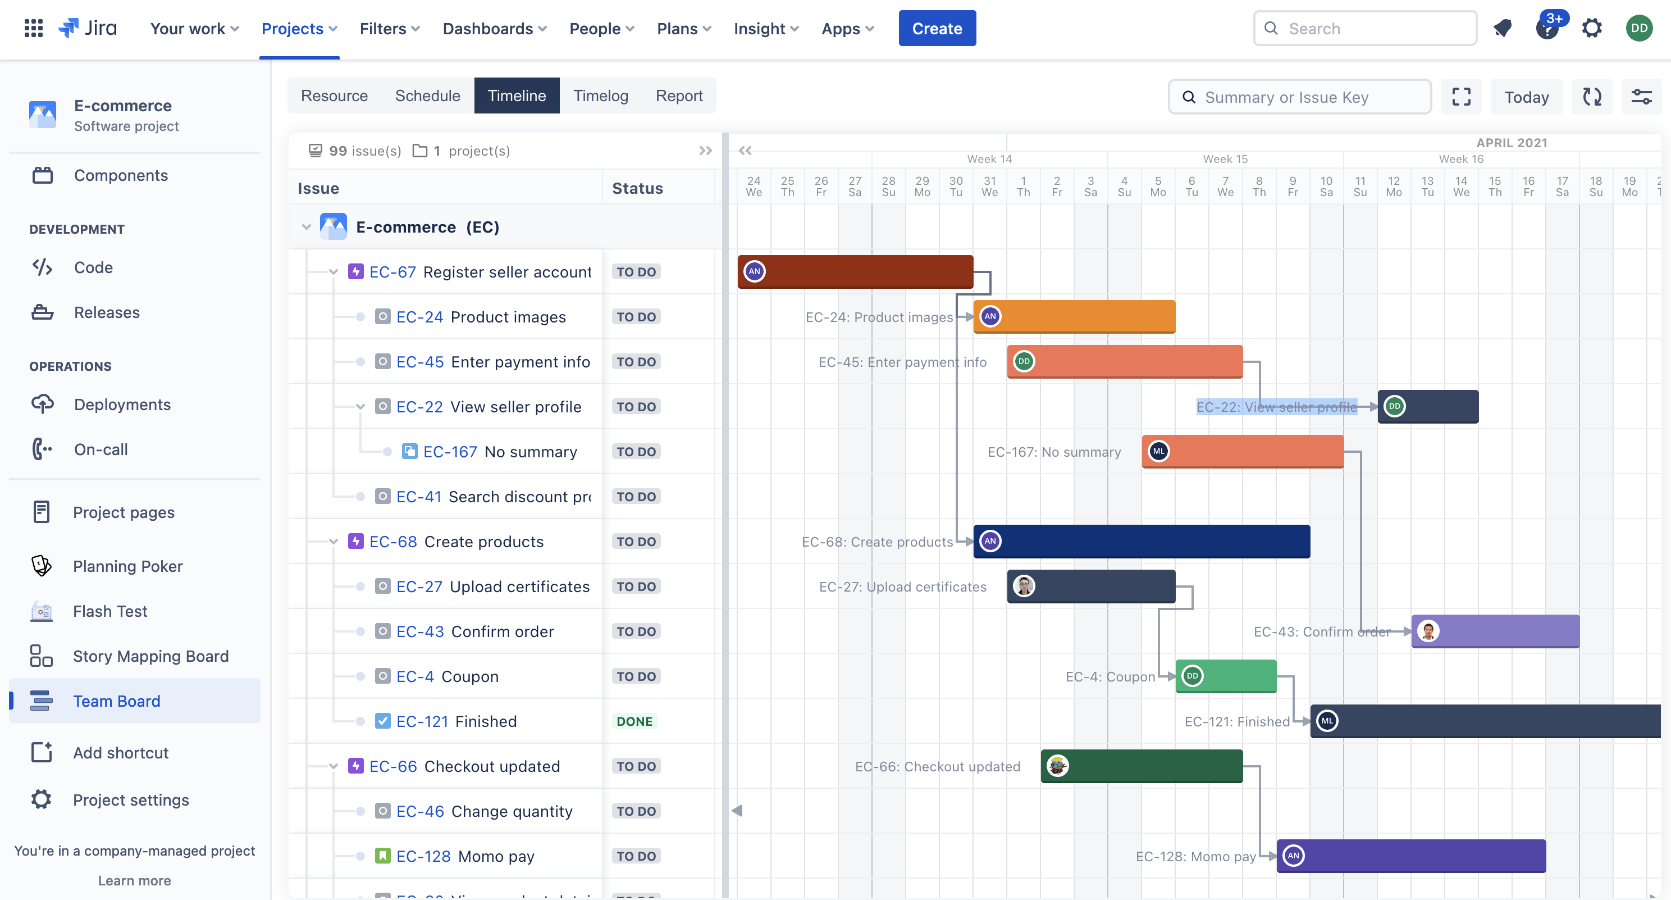This screenshot has height=900, width=1671.
Task: Open the Flash Test icon
Action: tap(42, 611)
